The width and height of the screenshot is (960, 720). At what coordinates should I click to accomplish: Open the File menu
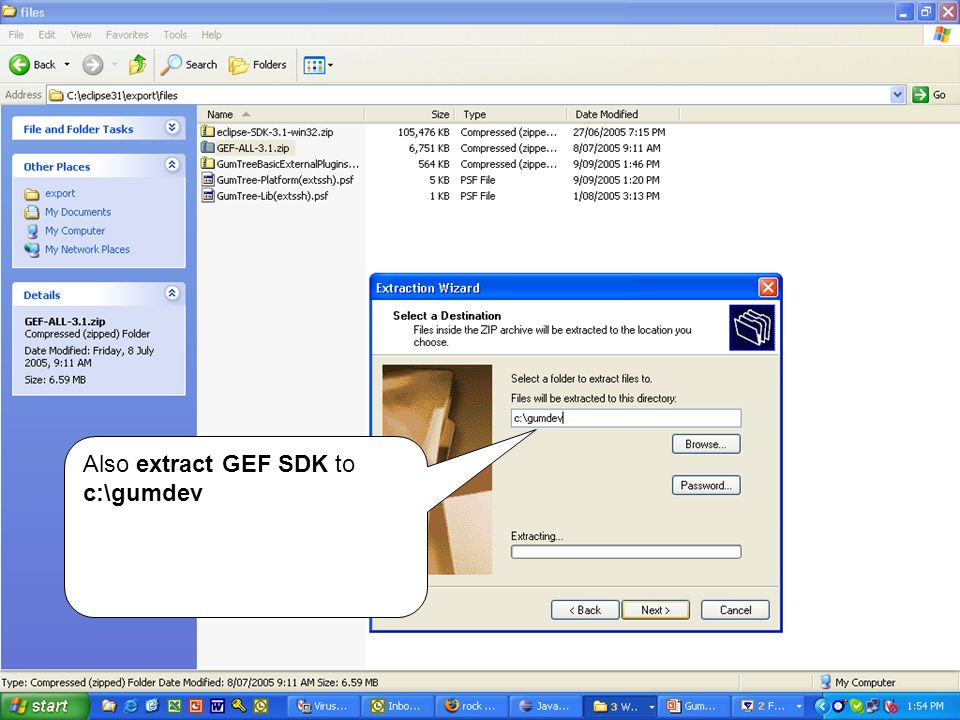(16, 35)
